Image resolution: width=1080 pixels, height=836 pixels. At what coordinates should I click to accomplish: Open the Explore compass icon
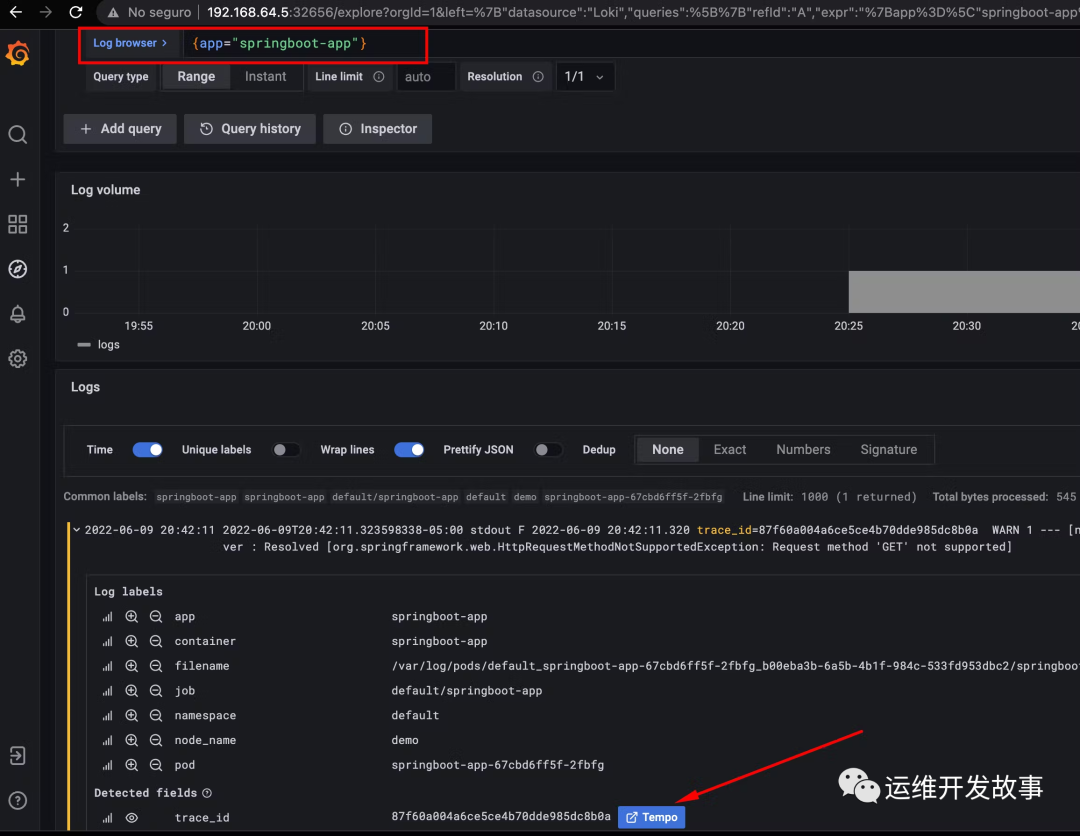(x=18, y=269)
